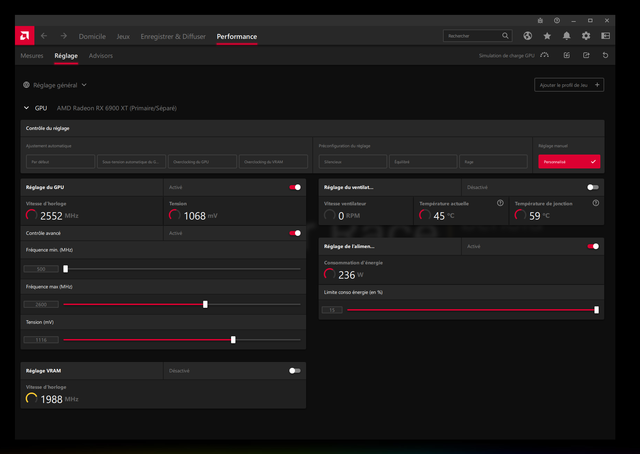Screen dimensions: 640x454
Task: Click the reset tuning arrow icon
Action: (x=605, y=56)
